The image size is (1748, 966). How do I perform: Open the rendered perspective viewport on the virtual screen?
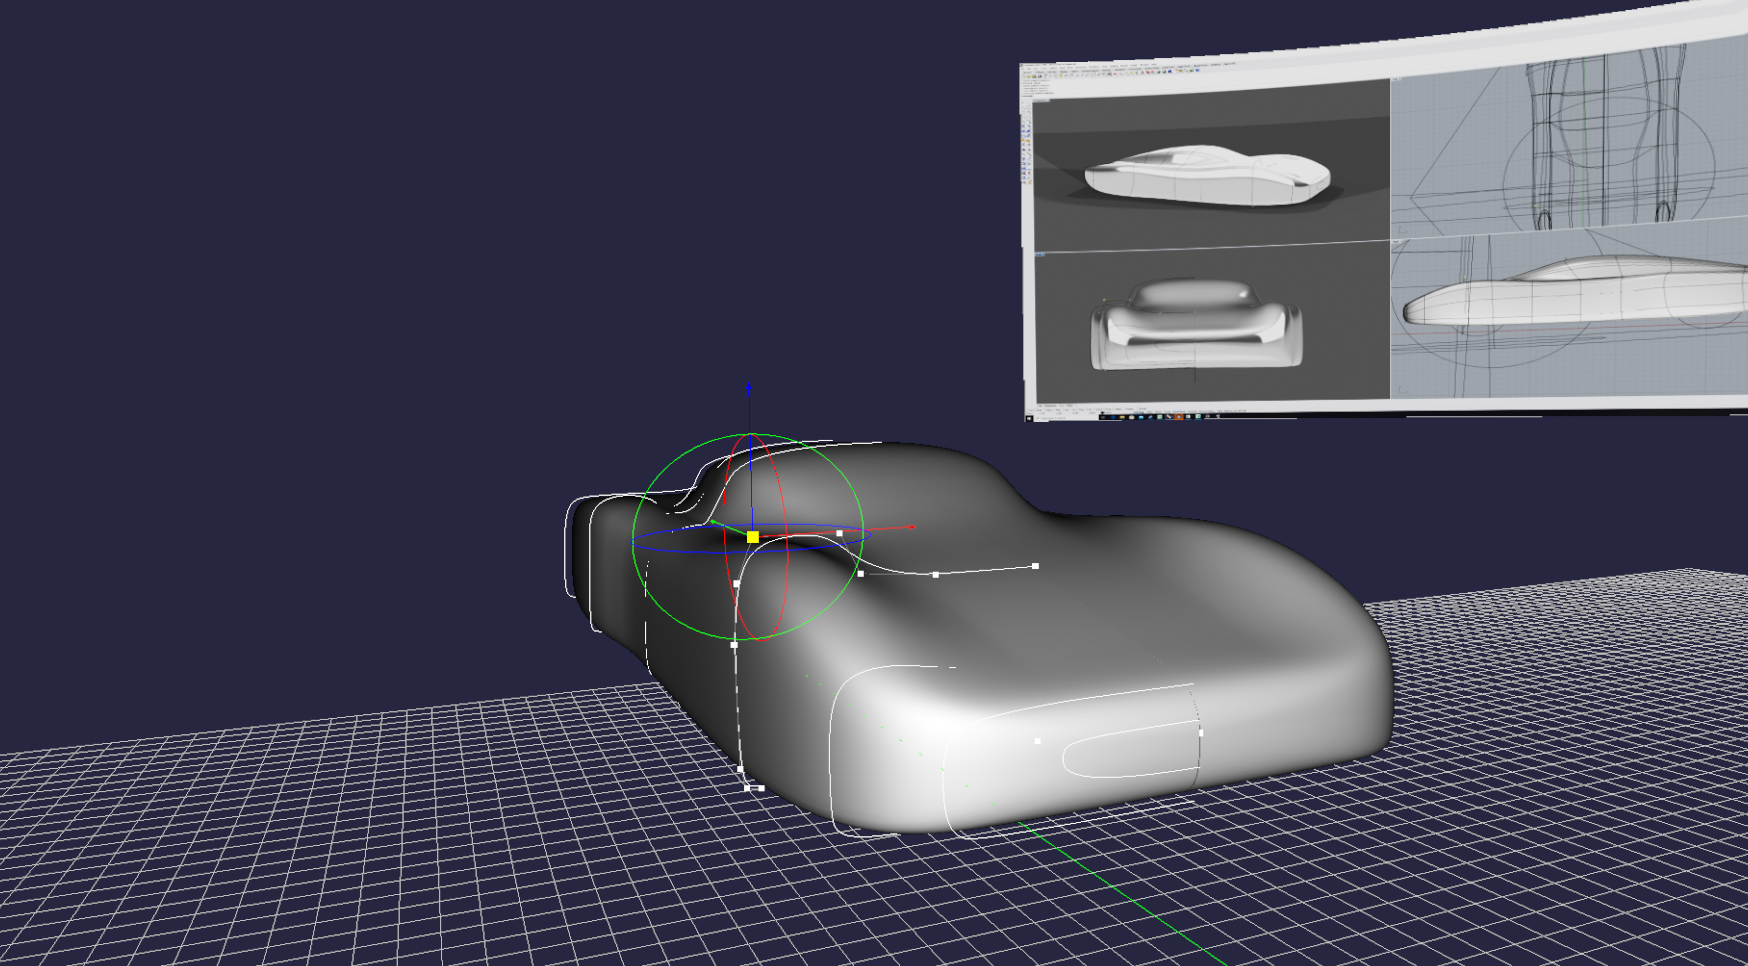pyautogui.click(x=1211, y=167)
